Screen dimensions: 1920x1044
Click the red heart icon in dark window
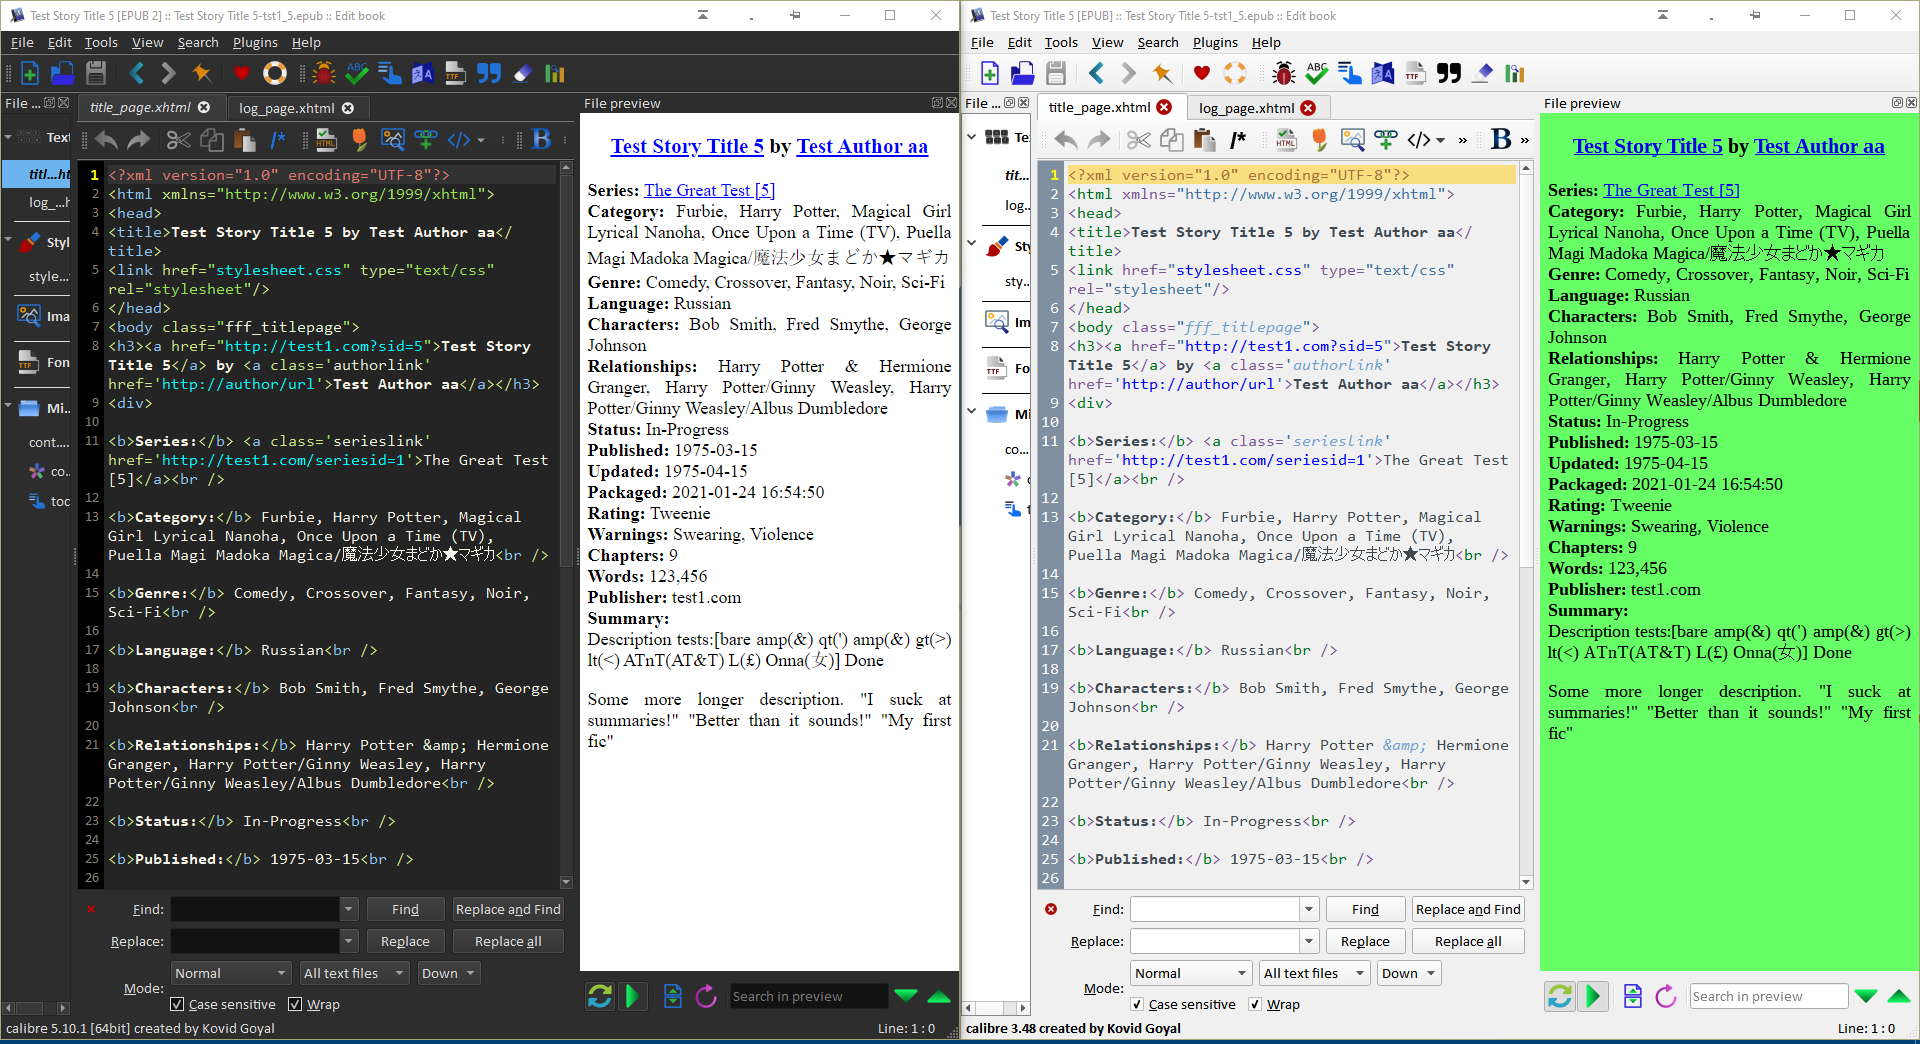pyautogui.click(x=241, y=73)
